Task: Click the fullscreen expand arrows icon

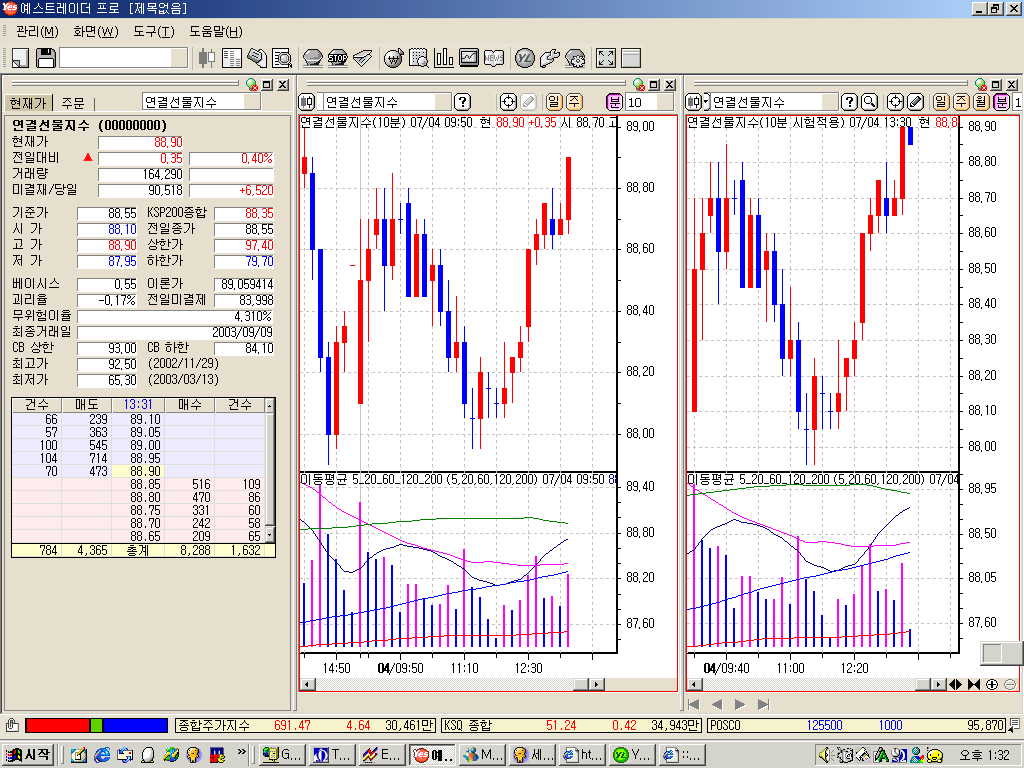Action: pyautogui.click(x=605, y=58)
